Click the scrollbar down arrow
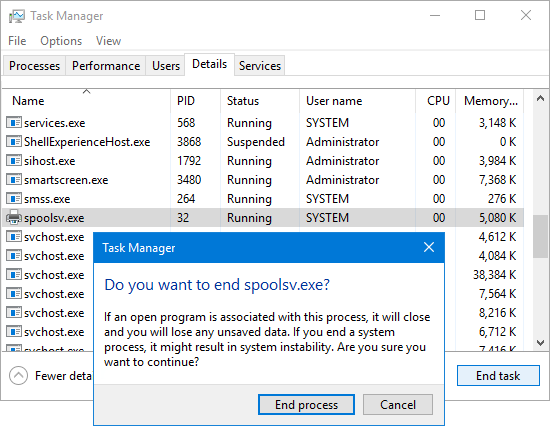 [541, 342]
